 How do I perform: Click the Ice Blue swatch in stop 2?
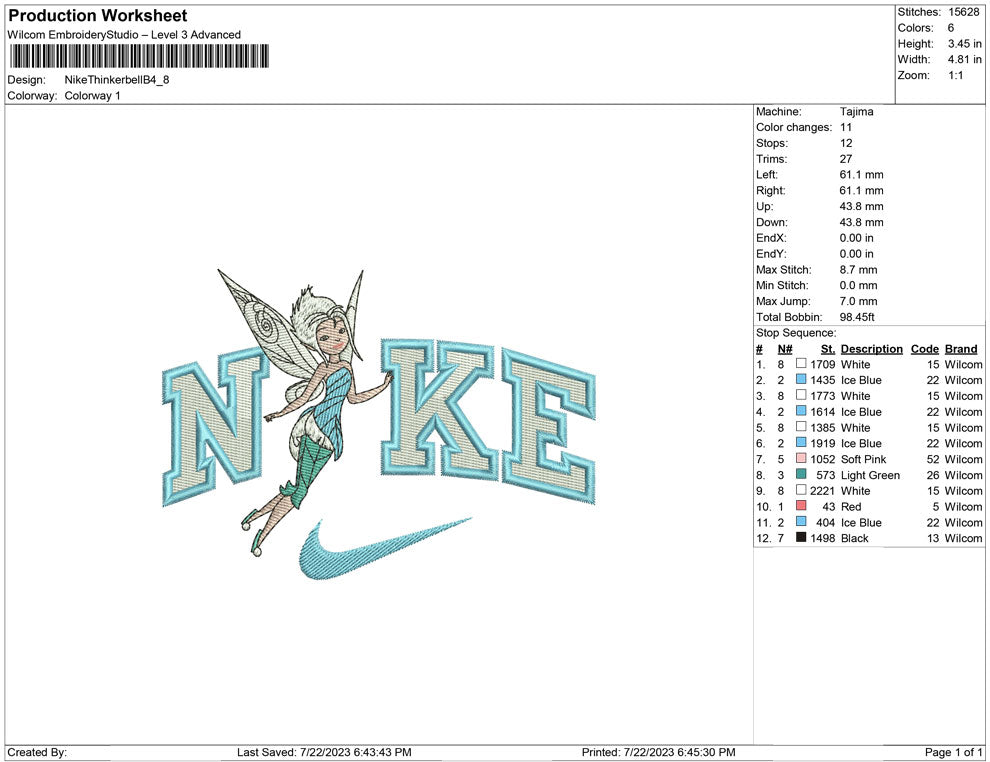[x=801, y=379]
